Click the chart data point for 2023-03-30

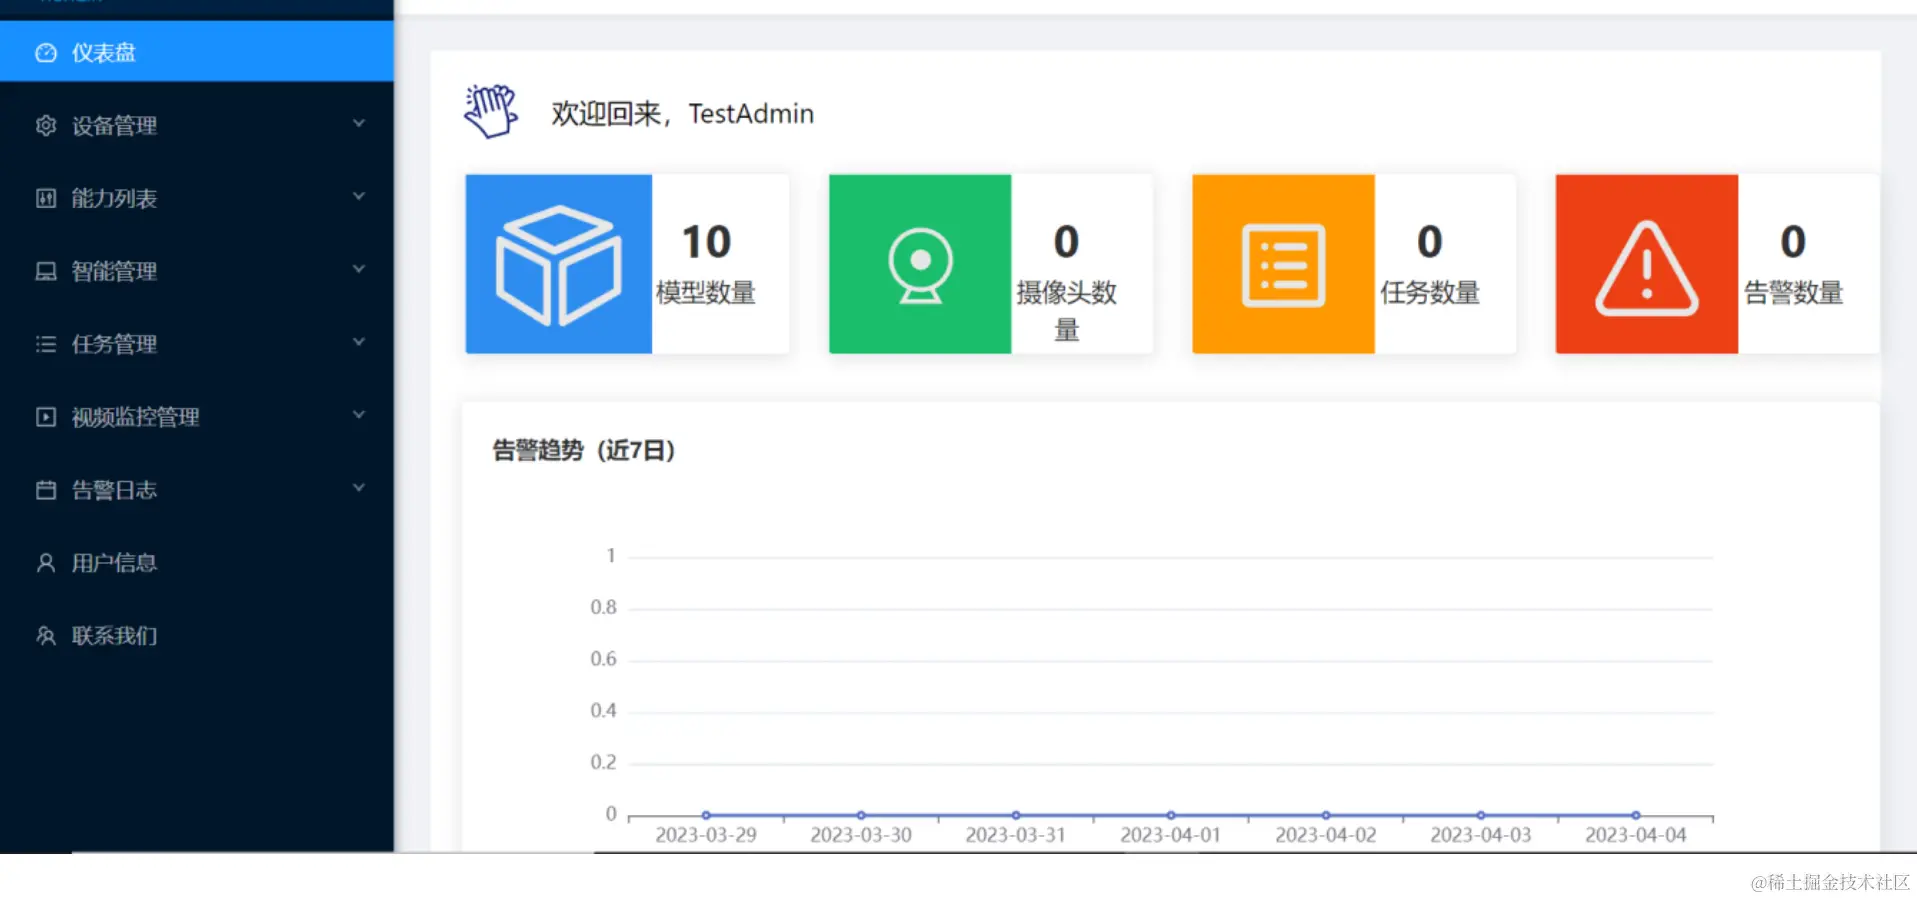[x=861, y=815]
